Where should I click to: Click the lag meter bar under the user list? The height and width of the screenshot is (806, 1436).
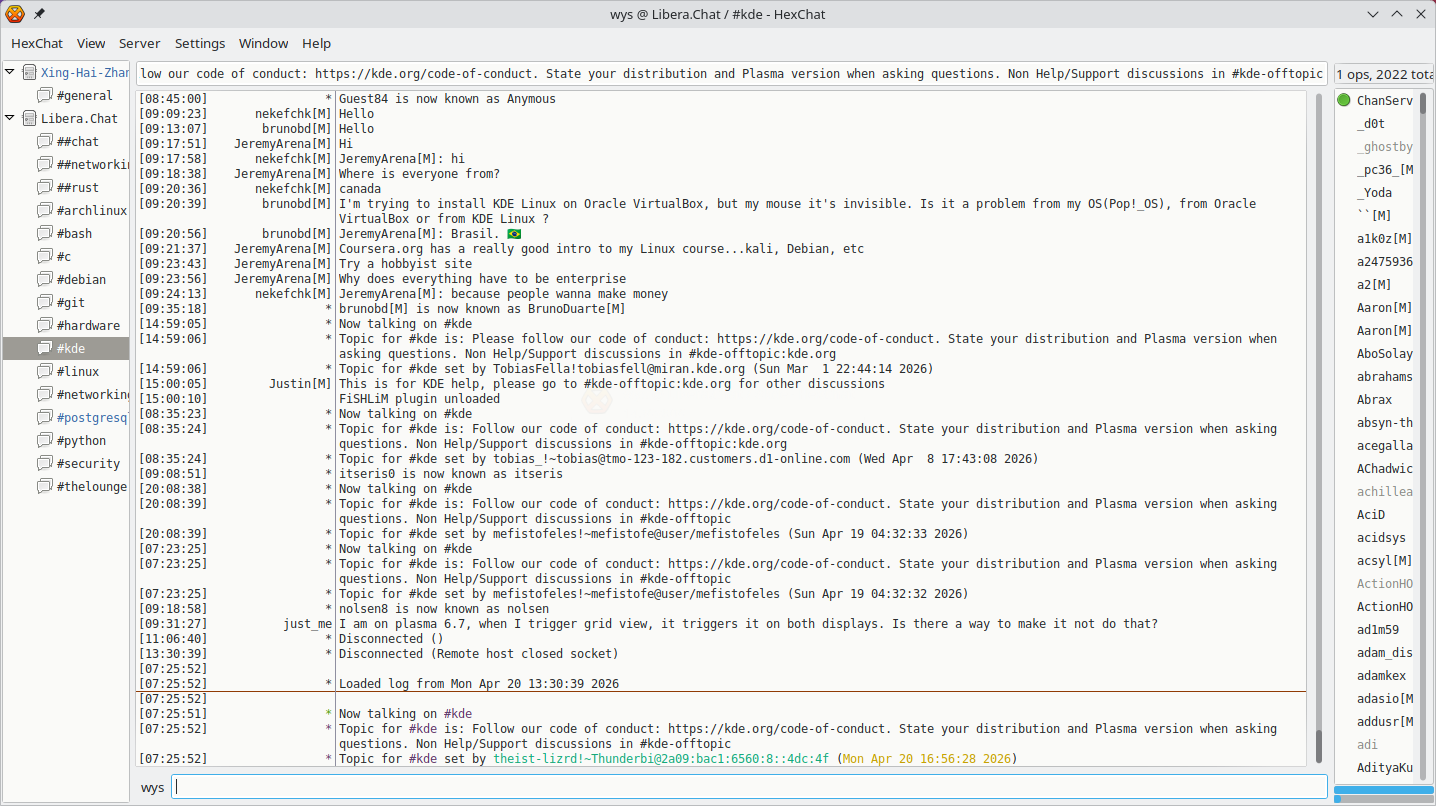click(1384, 790)
